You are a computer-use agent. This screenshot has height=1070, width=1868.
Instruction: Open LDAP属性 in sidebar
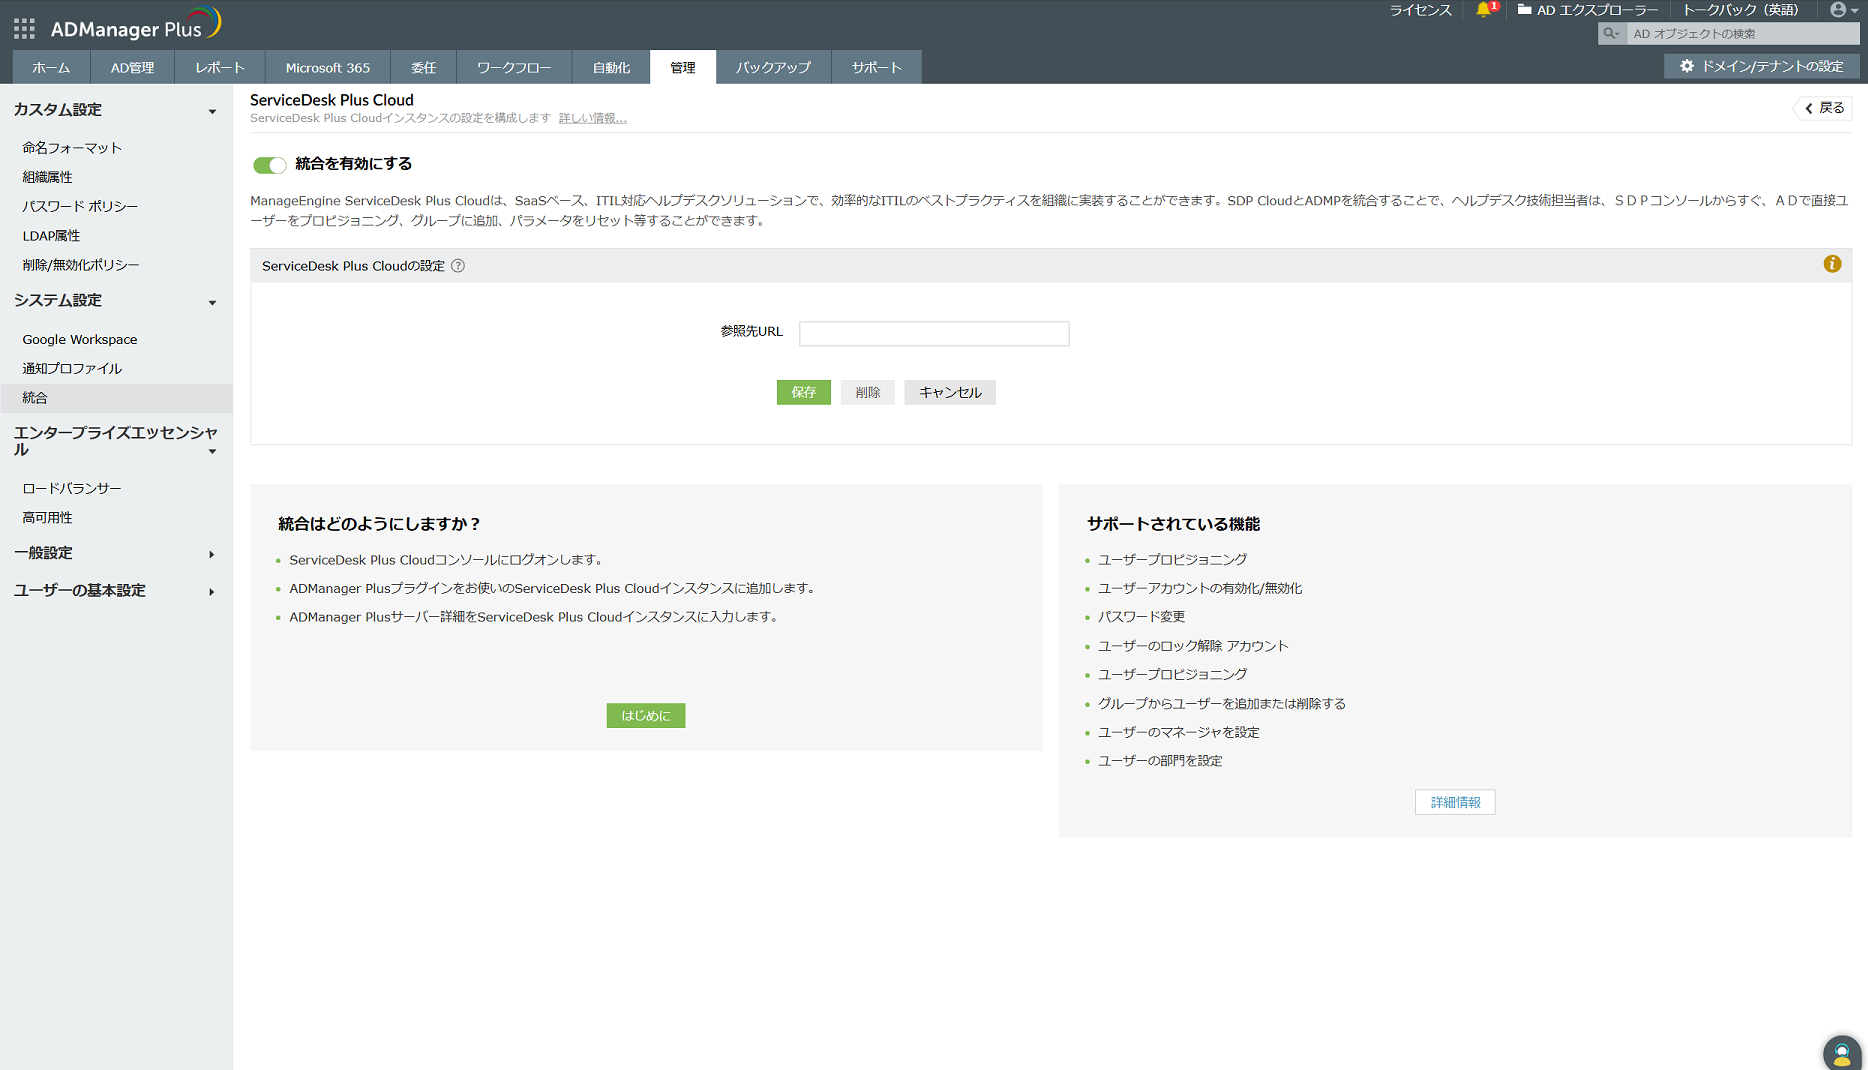(51, 236)
